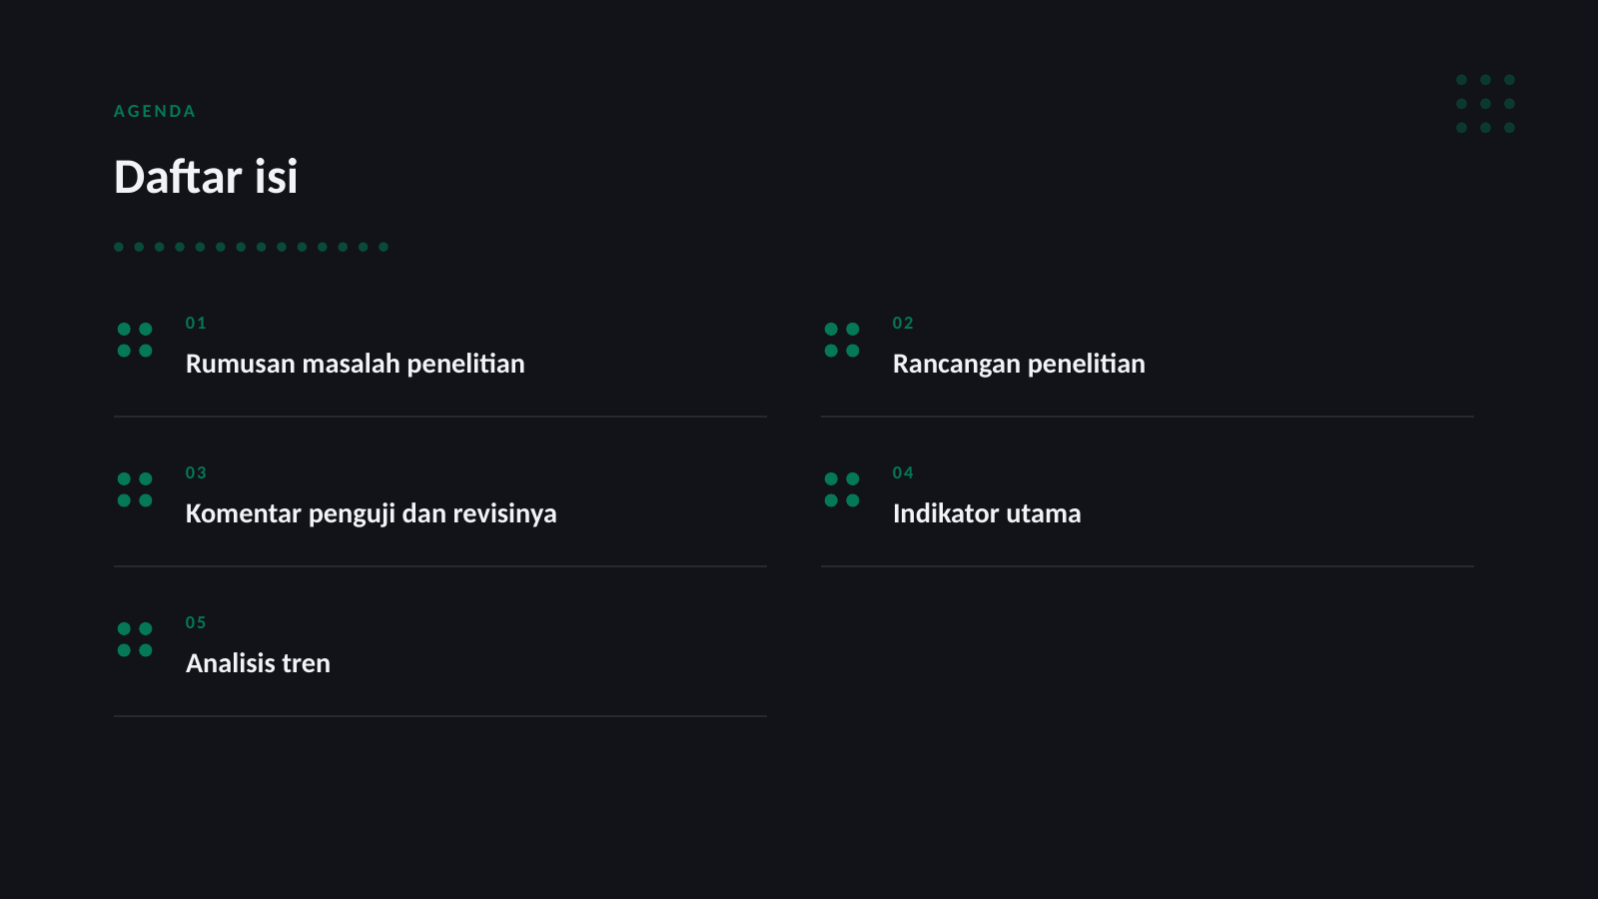This screenshot has height=900, width=1598.
Task: Select the 04 number label
Action: (903, 473)
